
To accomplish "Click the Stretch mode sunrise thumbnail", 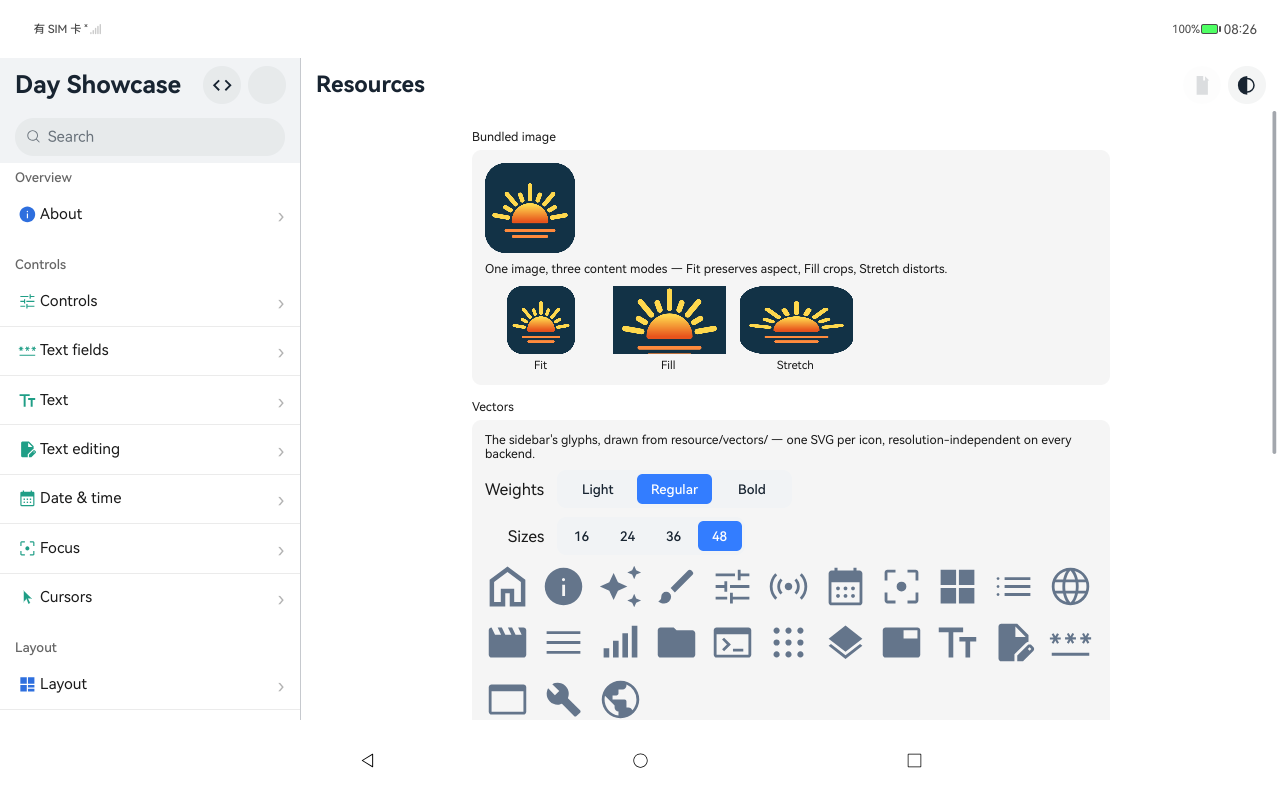I will click(x=796, y=320).
